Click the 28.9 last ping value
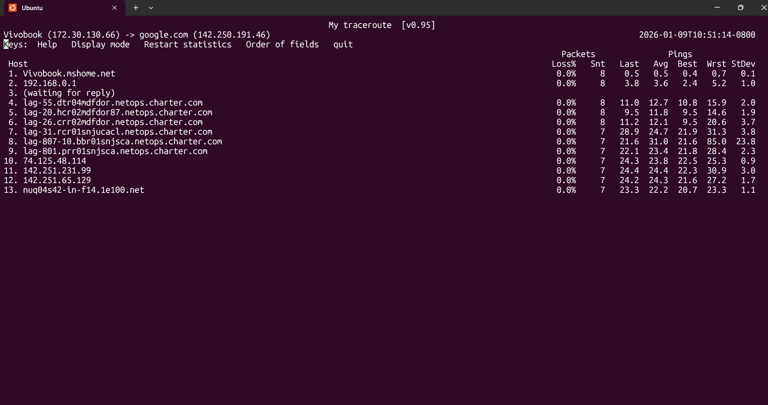The image size is (768, 405). tap(629, 132)
